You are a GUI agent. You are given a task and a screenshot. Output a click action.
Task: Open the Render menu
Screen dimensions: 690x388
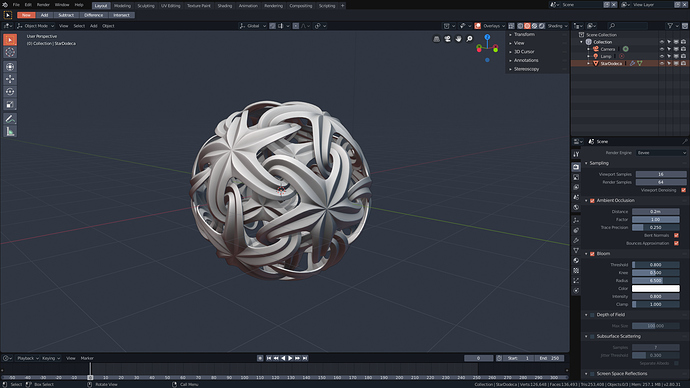pyautogui.click(x=43, y=5)
